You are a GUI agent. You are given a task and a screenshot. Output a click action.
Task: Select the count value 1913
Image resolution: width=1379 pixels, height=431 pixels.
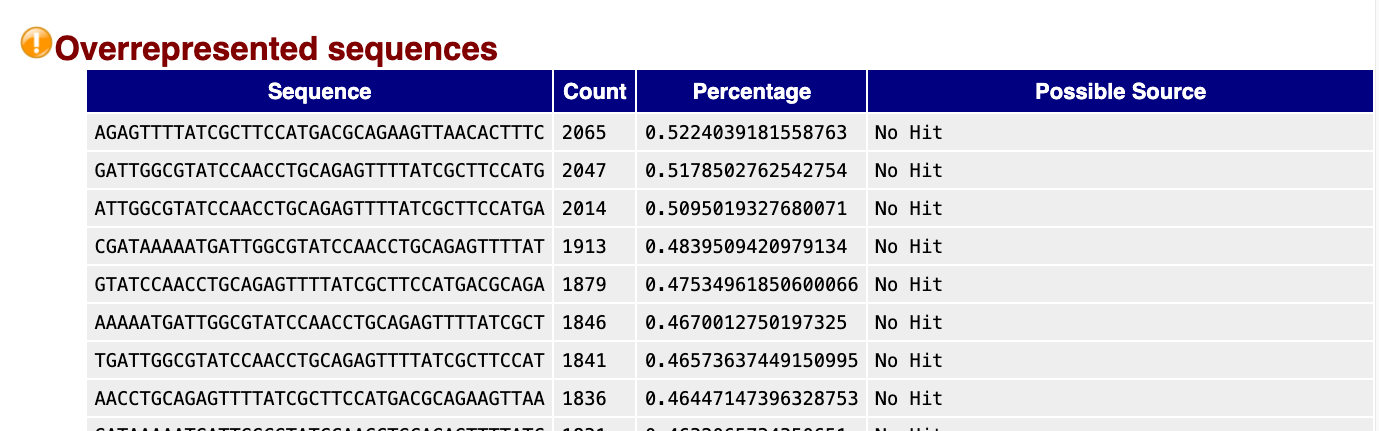[x=584, y=246]
